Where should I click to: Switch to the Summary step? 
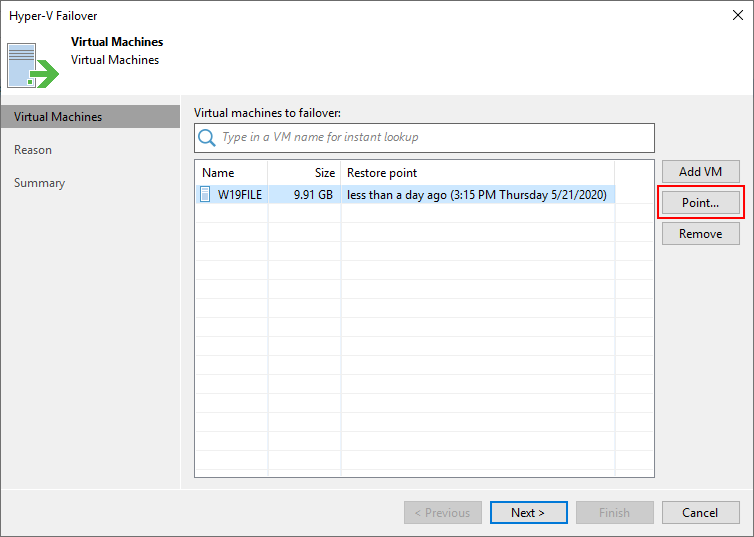click(39, 183)
